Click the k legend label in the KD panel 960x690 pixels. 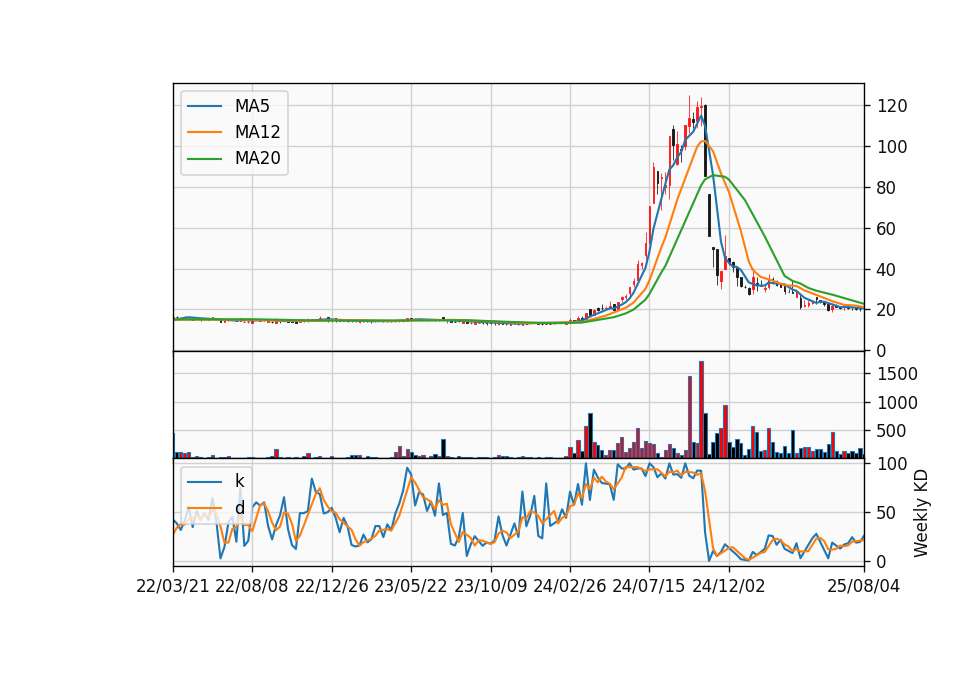click(239, 481)
